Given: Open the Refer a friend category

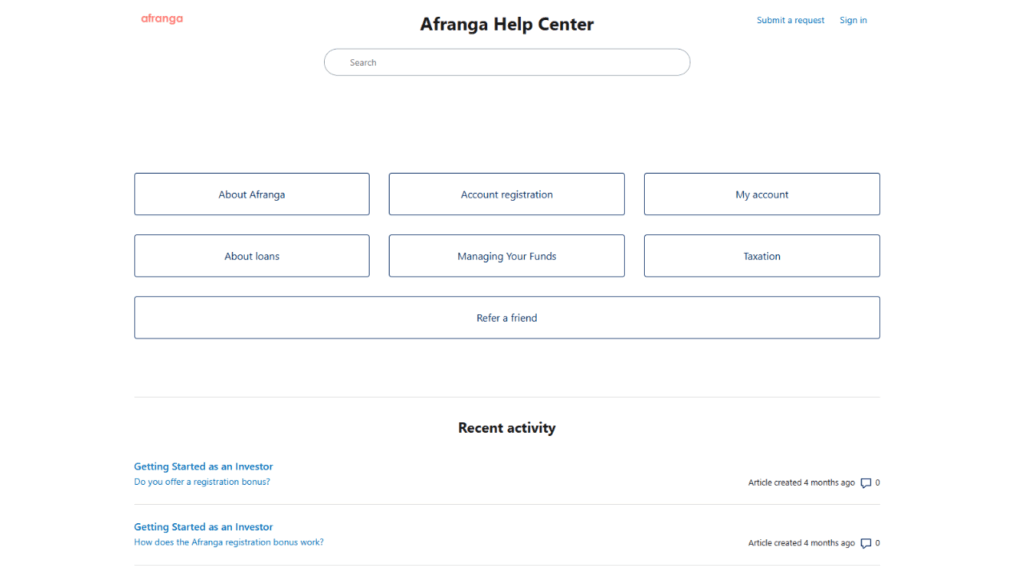Looking at the screenshot, I should [507, 318].
